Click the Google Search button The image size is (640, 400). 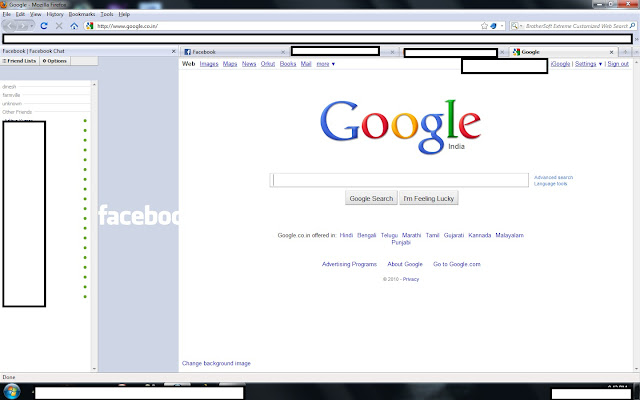pyautogui.click(x=371, y=198)
